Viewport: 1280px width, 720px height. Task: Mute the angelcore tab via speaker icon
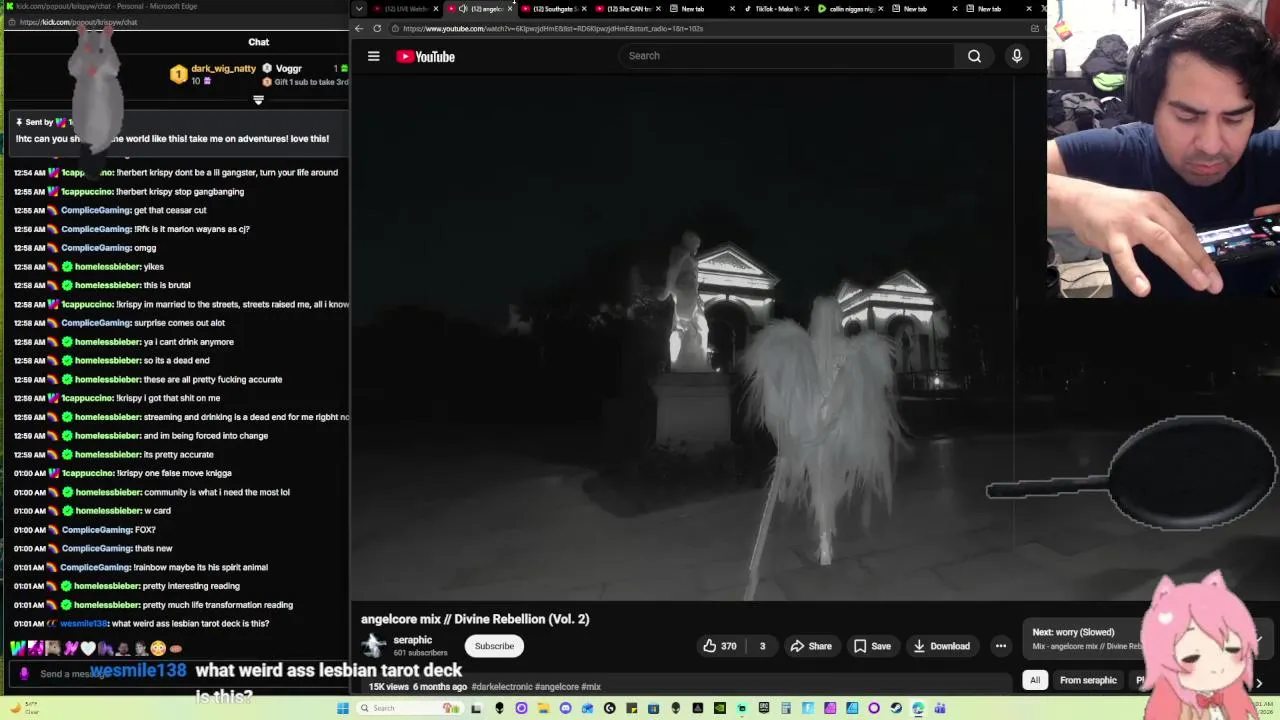(x=463, y=9)
